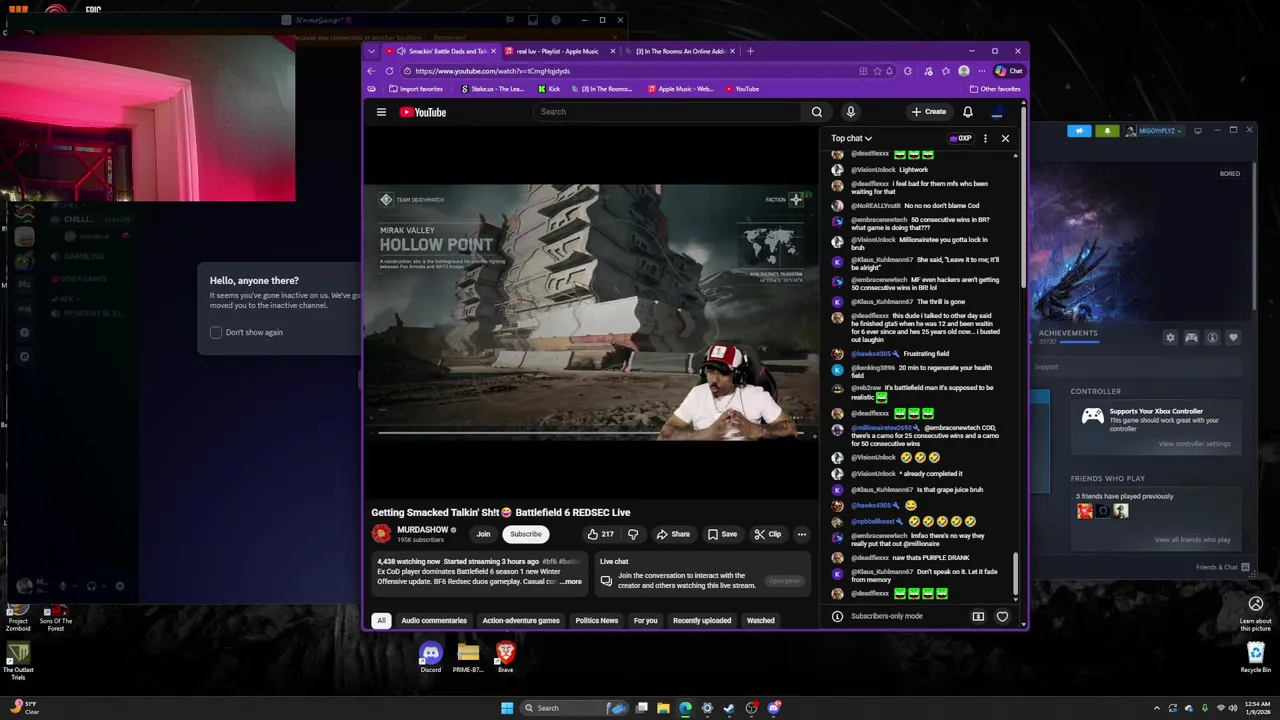Favorite the game with Steam heart icon
This screenshot has height=720, width=1280.
1233,338
